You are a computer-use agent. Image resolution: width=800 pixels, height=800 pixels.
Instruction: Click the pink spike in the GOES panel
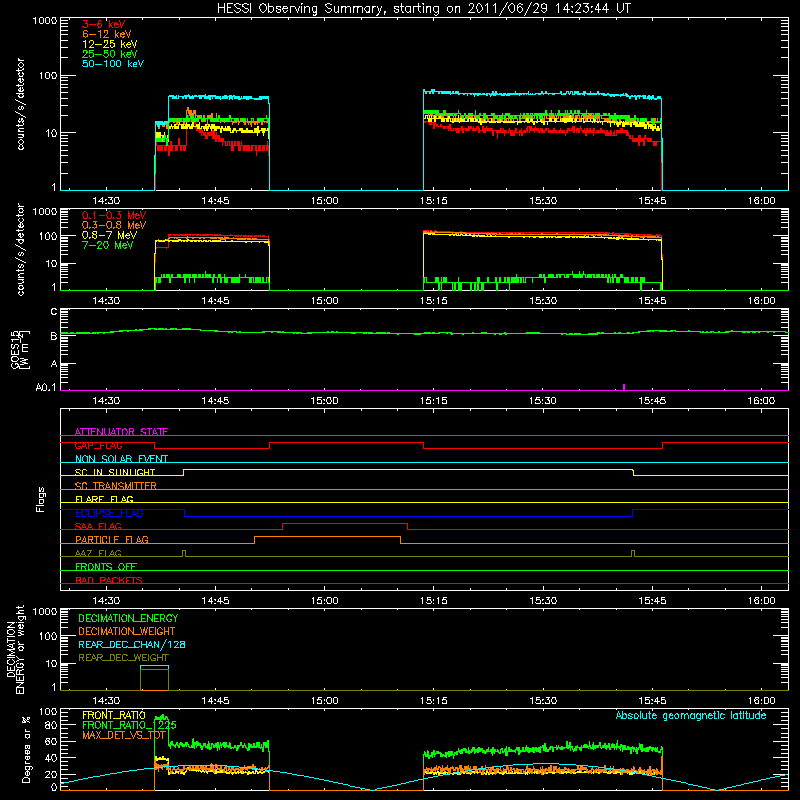[x=624, y=387]
